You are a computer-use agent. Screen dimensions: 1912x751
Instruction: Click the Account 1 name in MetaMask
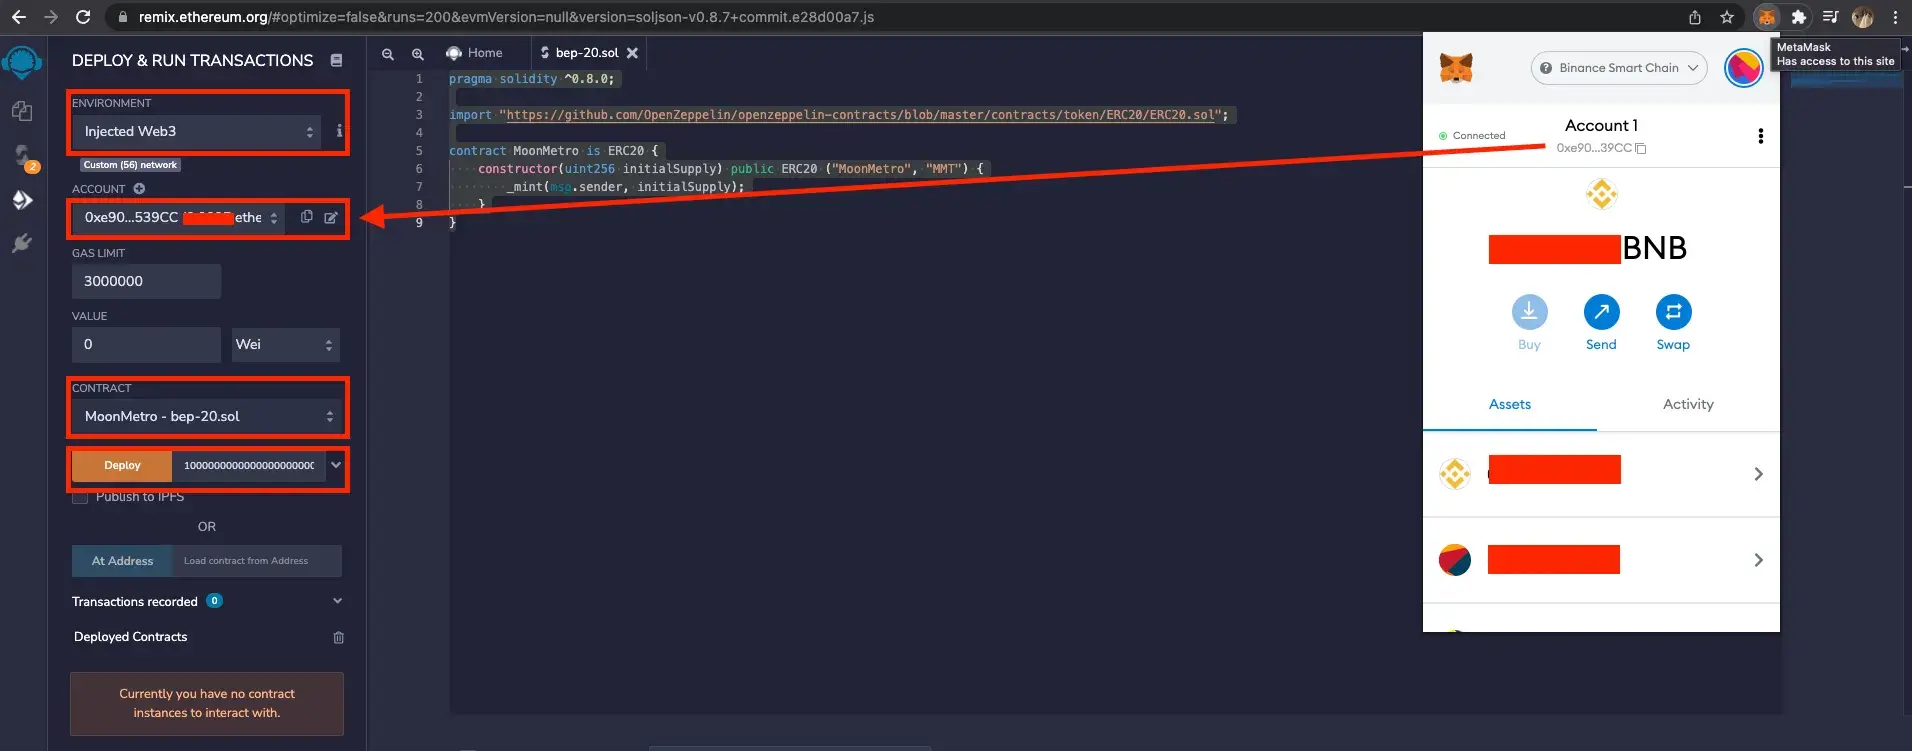pyautogui.click(x=1601, y=125)
